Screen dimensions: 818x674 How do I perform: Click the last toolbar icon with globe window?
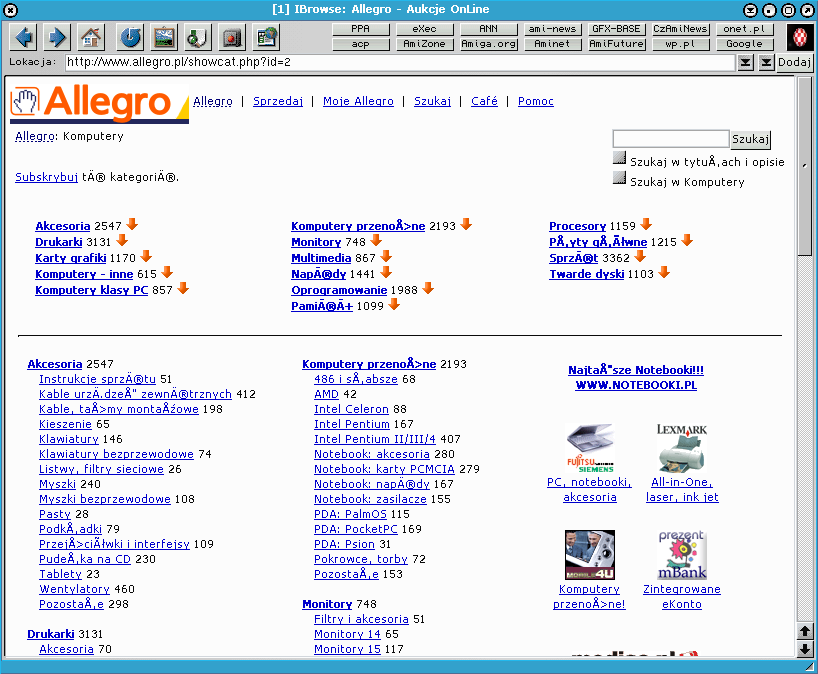click(x=266, y=37)
